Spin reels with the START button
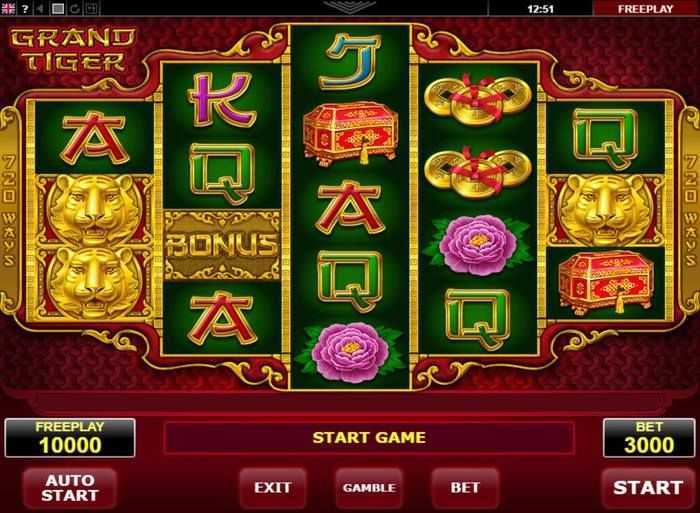700x513 pixels. [648, 488]
